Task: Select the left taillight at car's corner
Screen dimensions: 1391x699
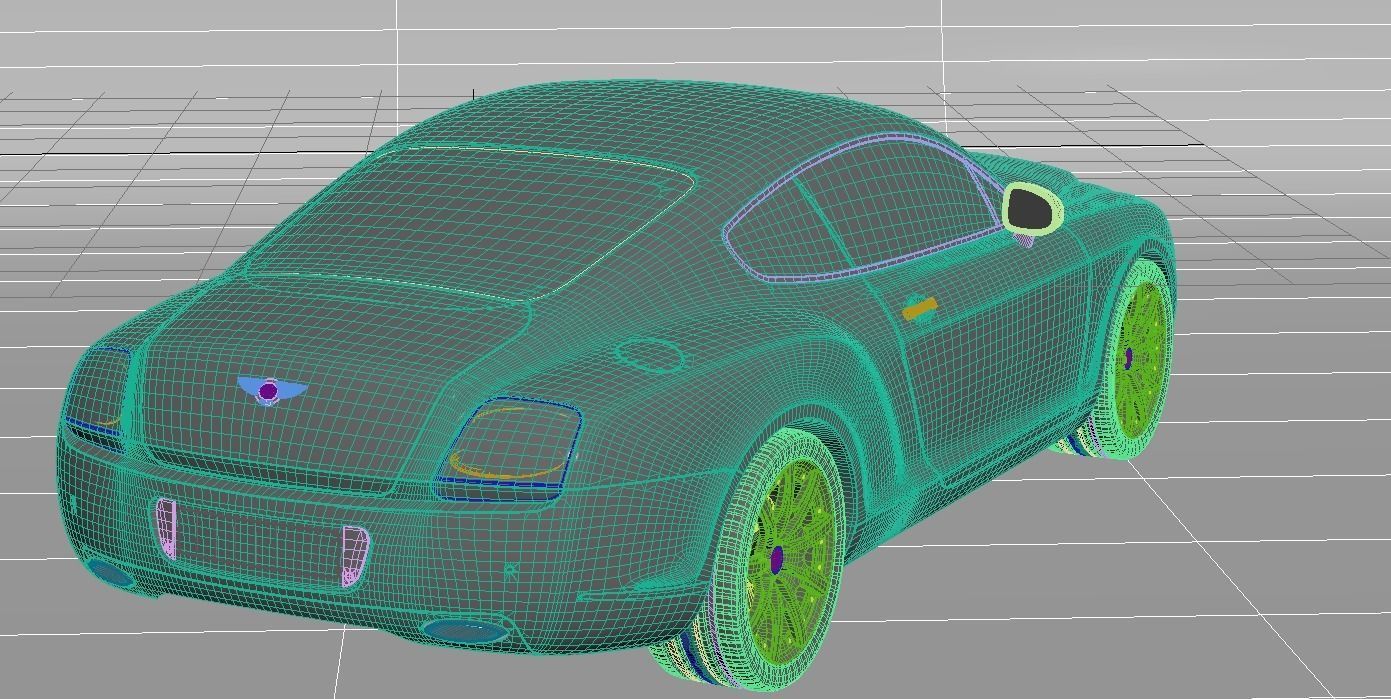Action: click(98, 398)
